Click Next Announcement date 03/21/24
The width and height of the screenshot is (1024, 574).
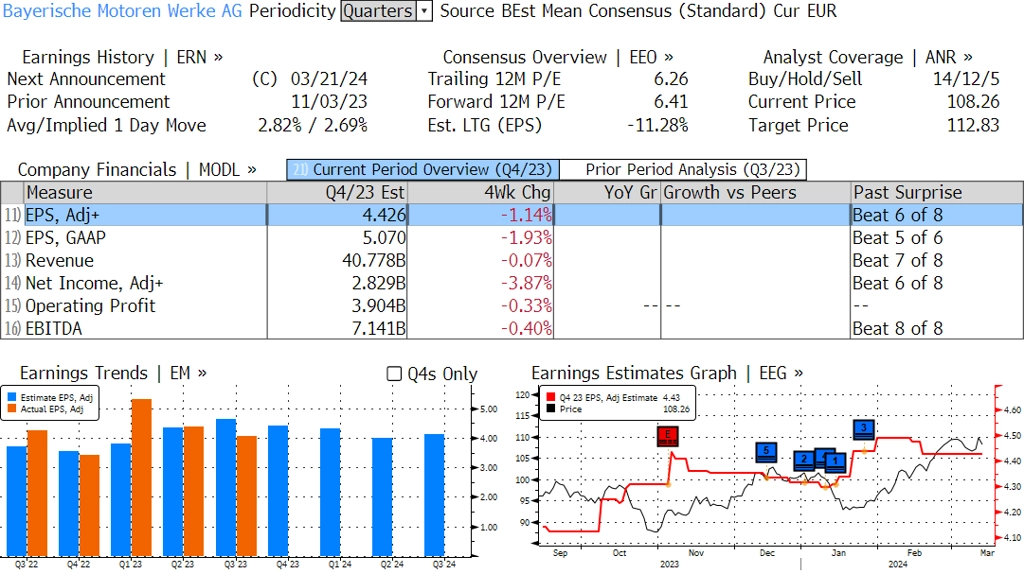[329, 79]
